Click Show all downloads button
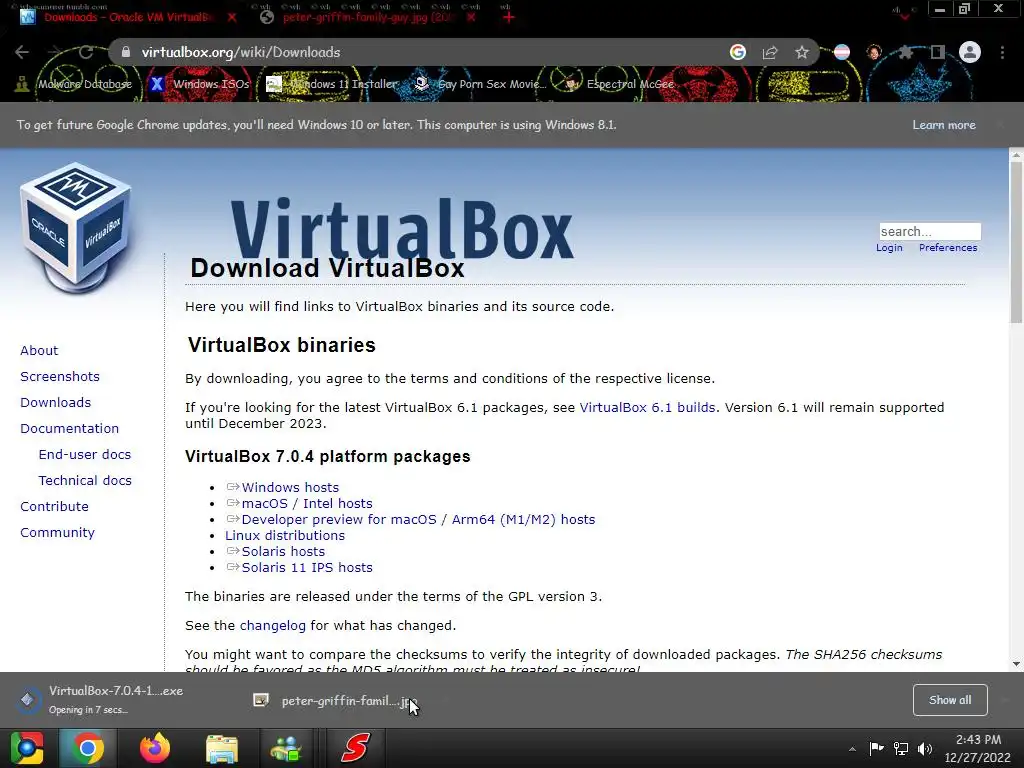The width and height of the screenshot is (1024, 768). [950, 700]
